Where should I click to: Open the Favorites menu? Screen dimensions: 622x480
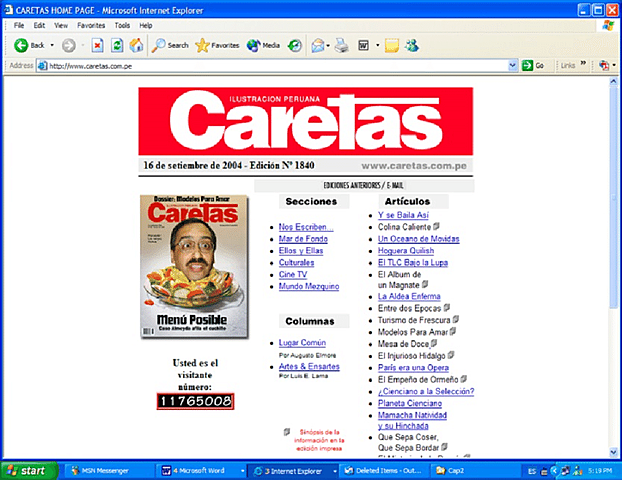point(91,25)
